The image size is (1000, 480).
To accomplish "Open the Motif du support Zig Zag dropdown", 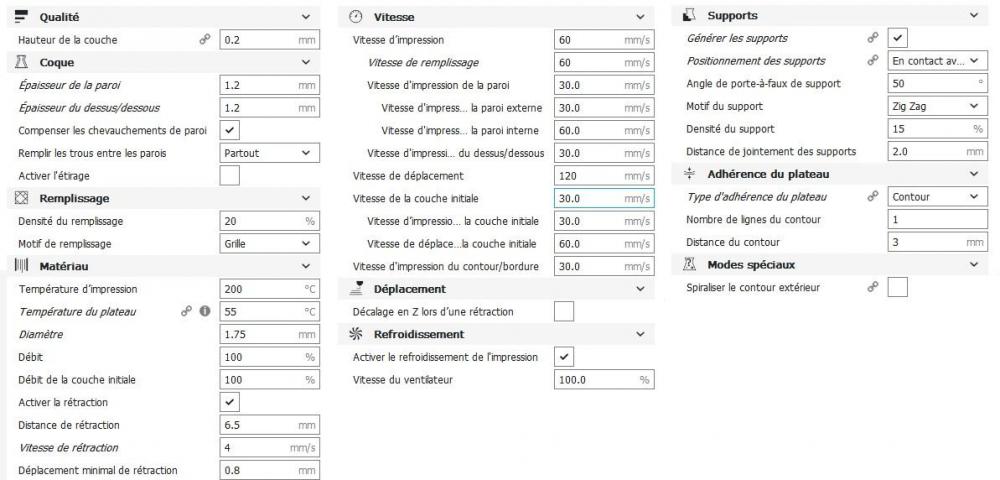I will coord(938,106).
